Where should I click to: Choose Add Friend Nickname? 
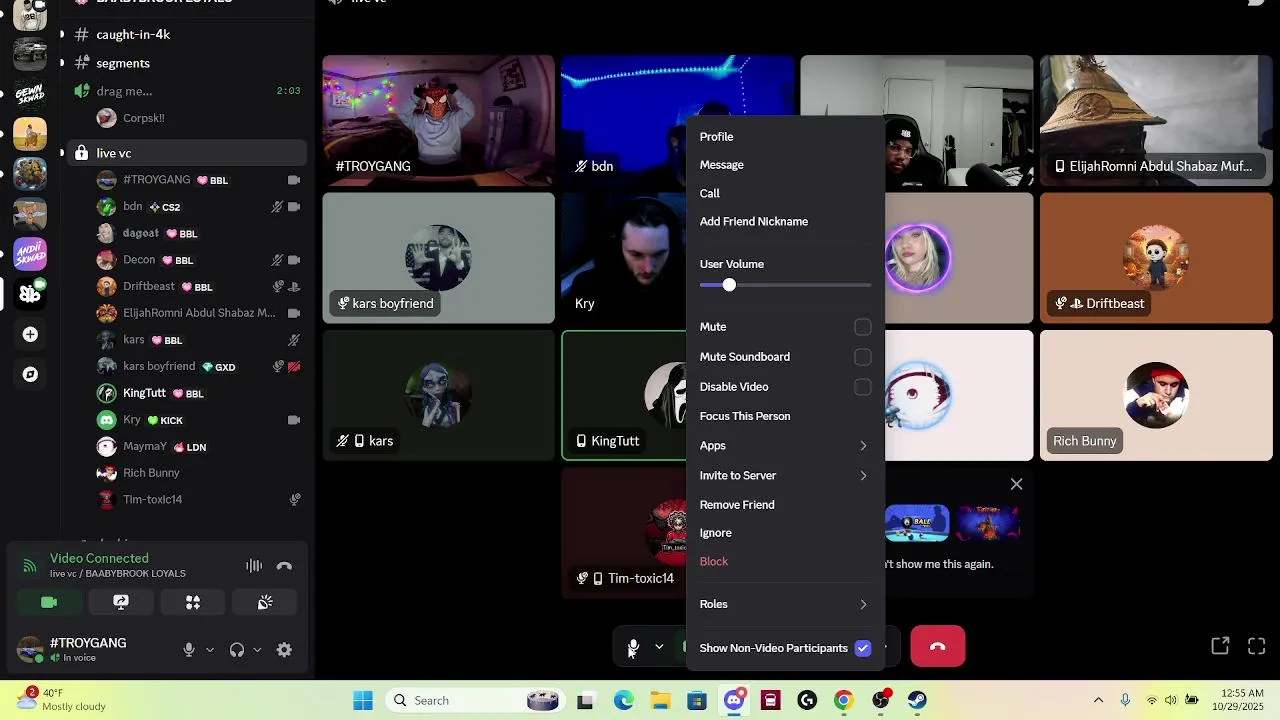click(x=785, y=222)
